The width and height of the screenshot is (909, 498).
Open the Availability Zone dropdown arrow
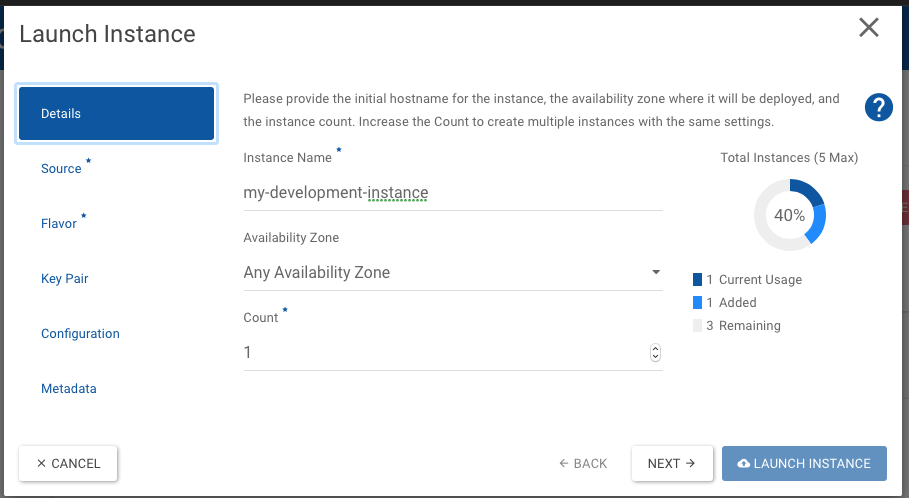pyautogui.click(x=656, y=272)
